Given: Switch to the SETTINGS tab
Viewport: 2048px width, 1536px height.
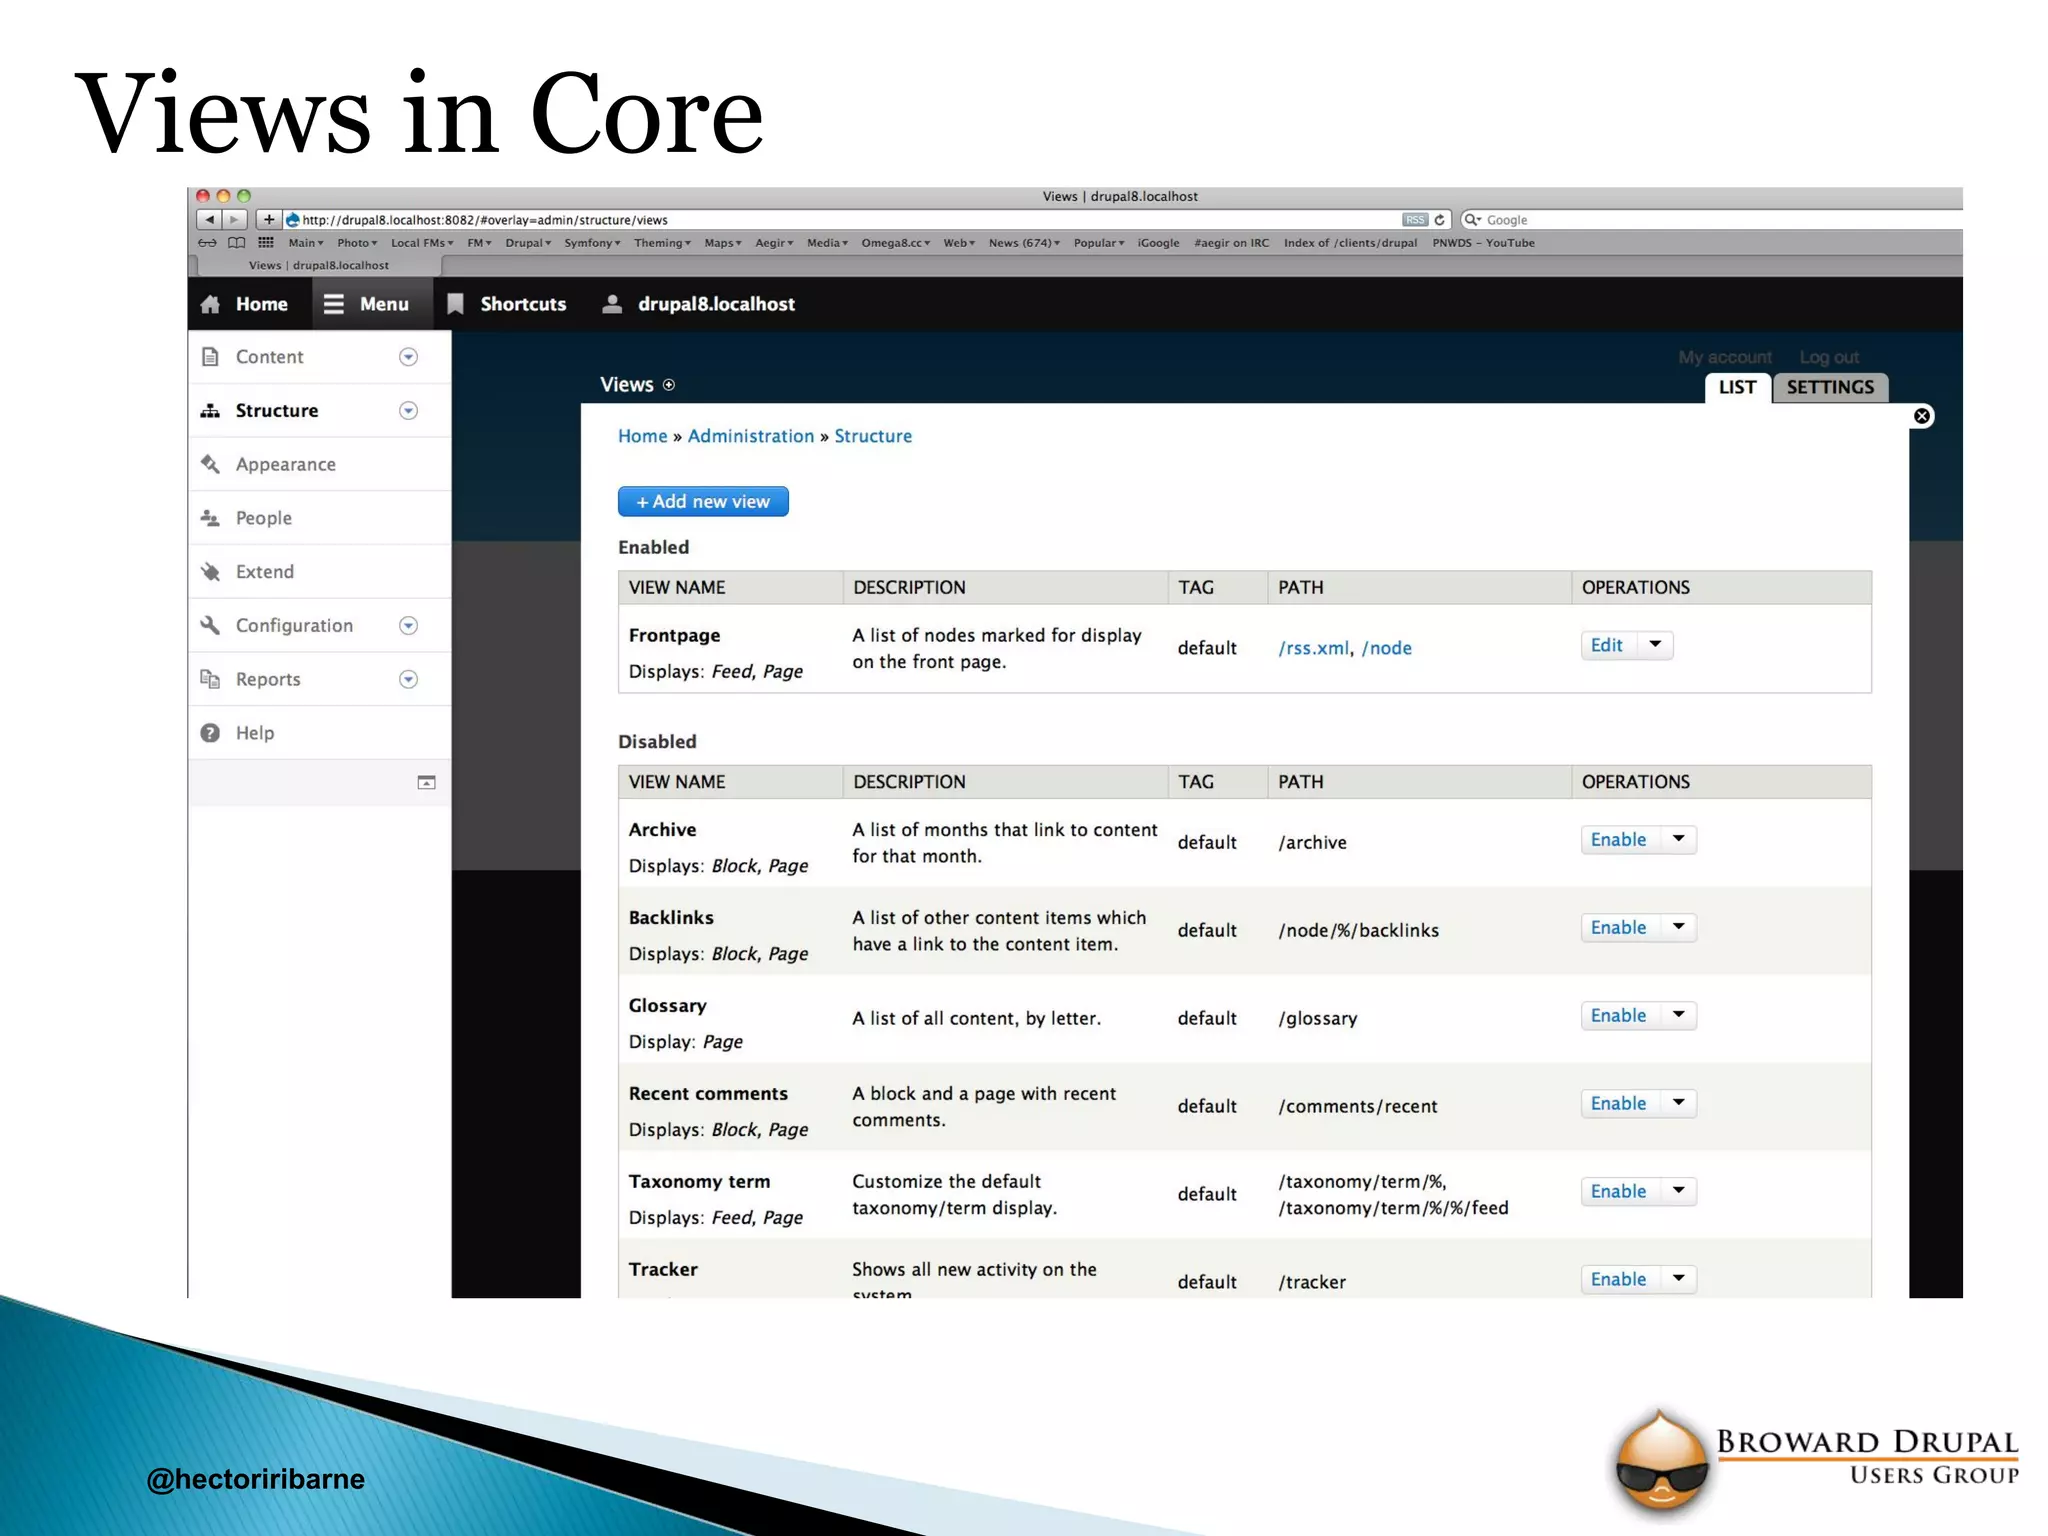Looking at the screenshot, I should [x=1829, y=388].
